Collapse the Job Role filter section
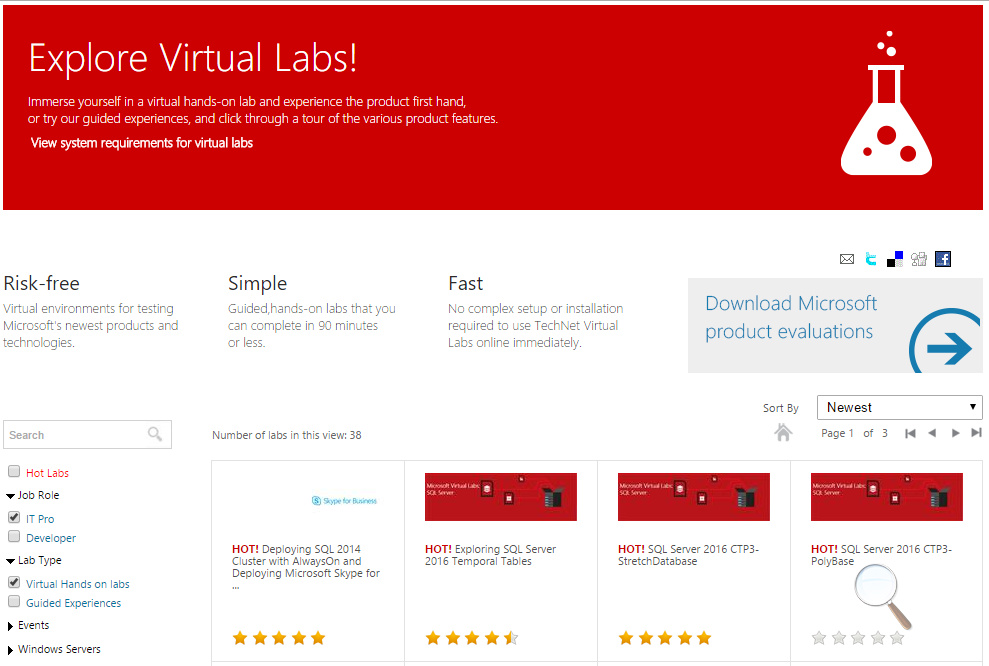Viewport: 989px width, 666px height. point(10,496)
